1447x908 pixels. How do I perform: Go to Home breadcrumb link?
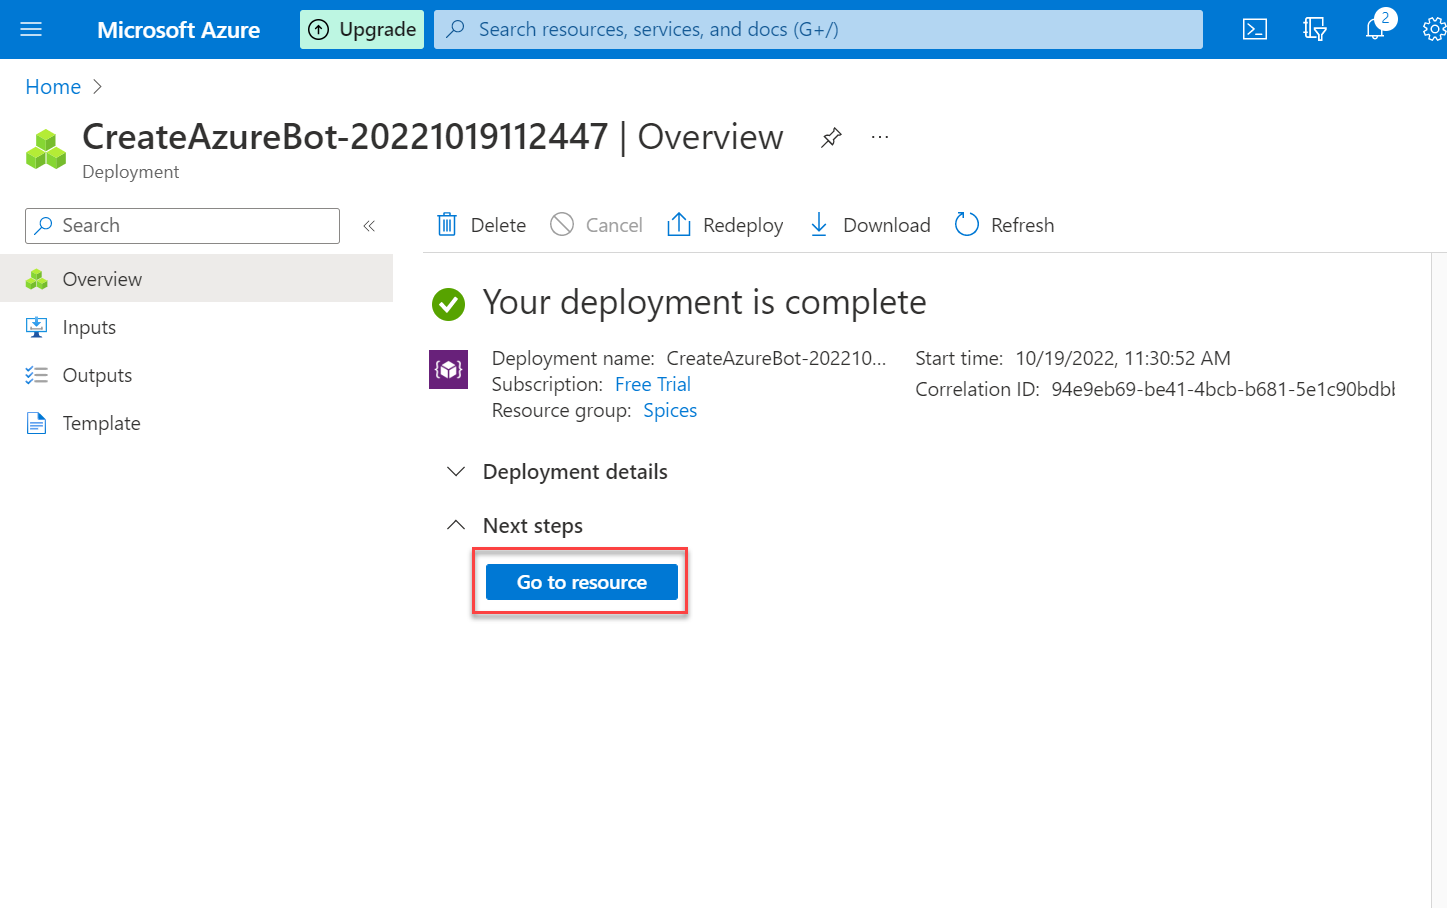(x=53, y=87)
